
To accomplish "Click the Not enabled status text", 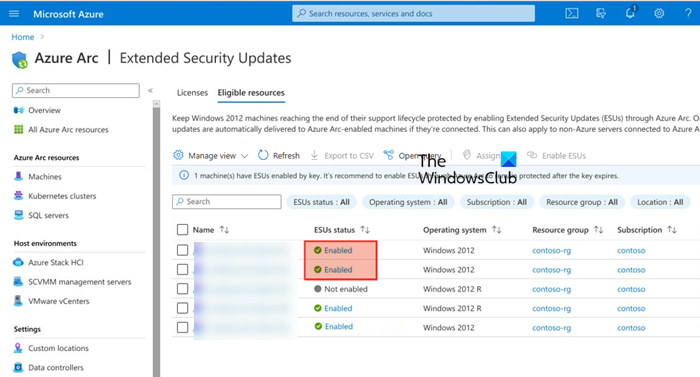I will point(346,289).
